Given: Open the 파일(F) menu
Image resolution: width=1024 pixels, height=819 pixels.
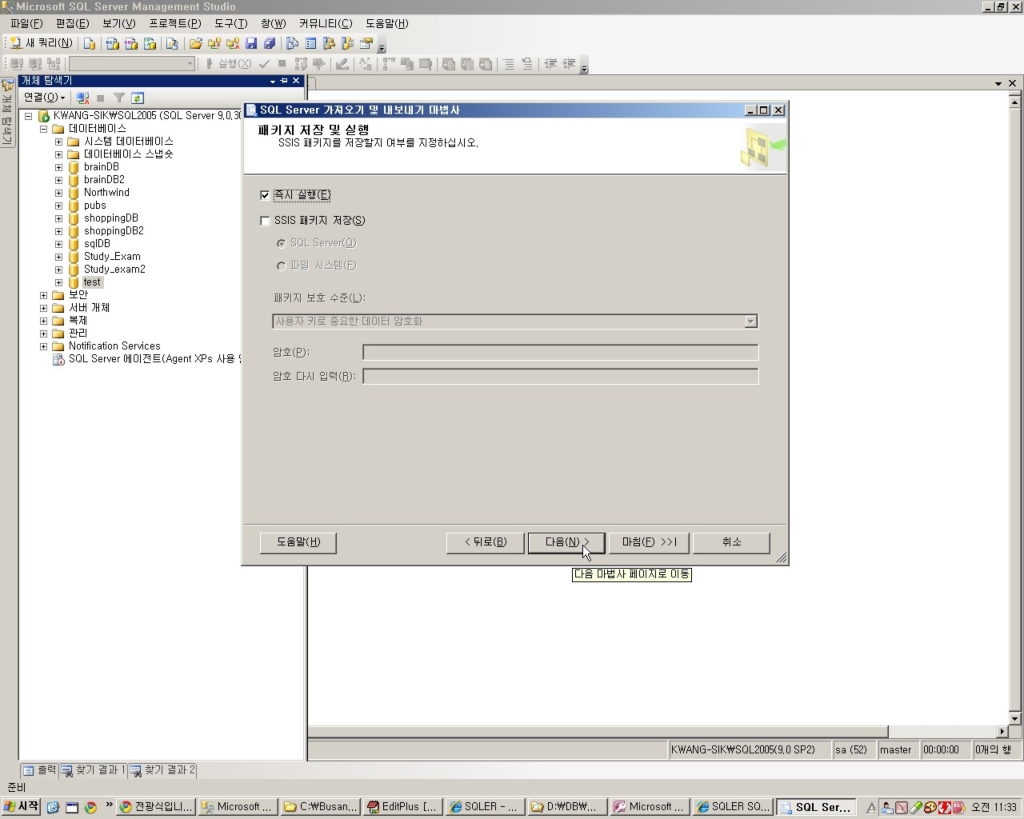Looking at the screenshot, I should coord(27,24).
